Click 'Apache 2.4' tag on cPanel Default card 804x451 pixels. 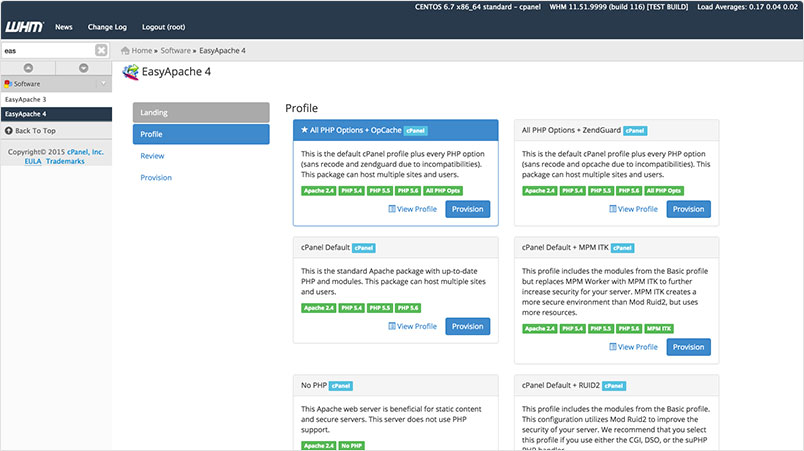pos(318,308)
